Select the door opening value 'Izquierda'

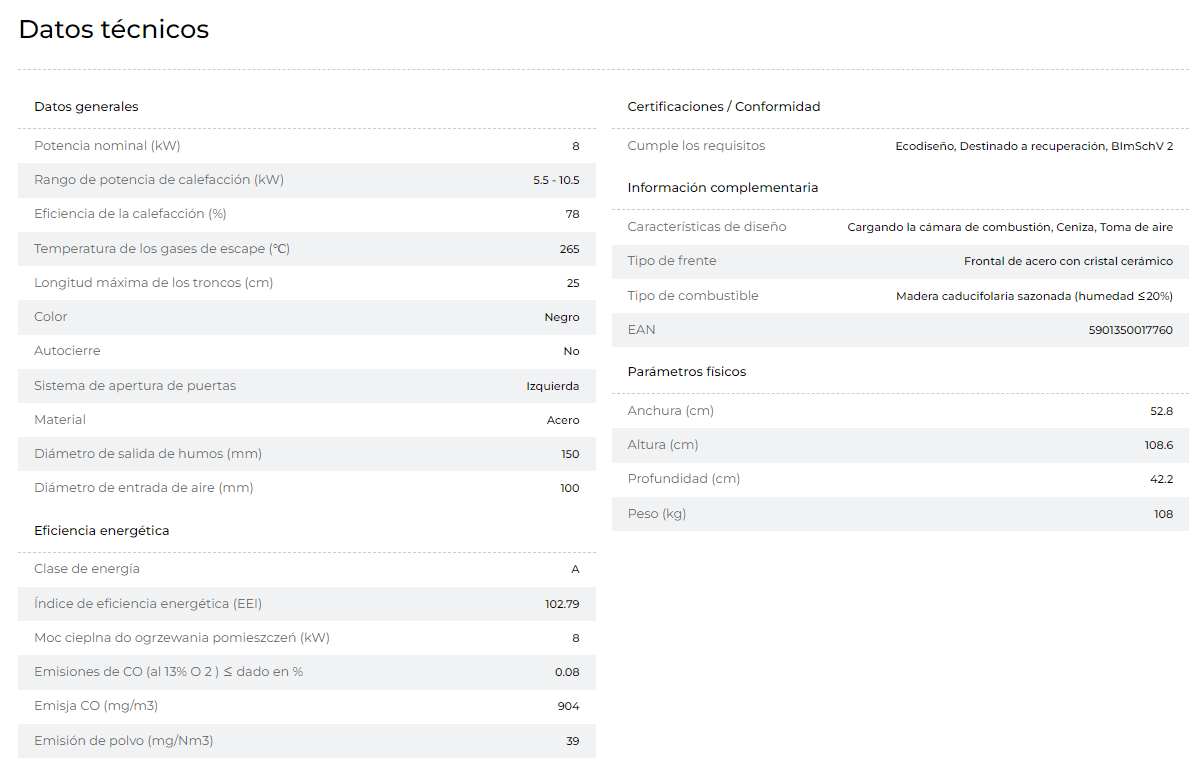[553, 386]
